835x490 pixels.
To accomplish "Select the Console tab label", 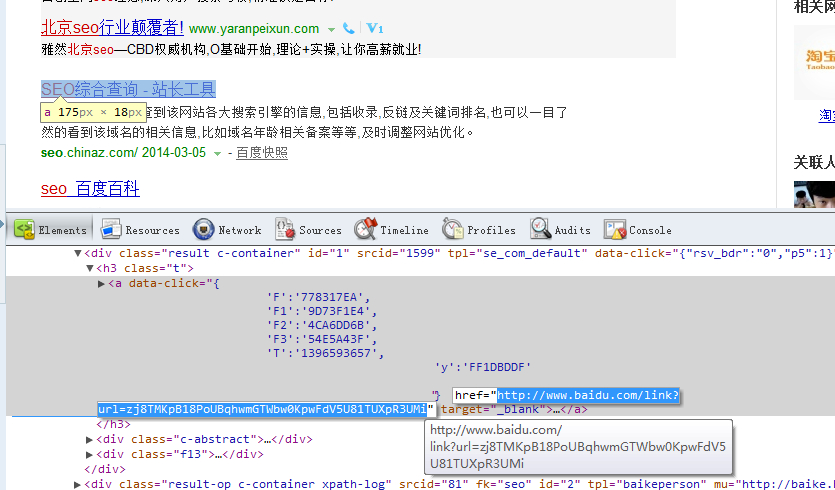I will click(650, 230).
